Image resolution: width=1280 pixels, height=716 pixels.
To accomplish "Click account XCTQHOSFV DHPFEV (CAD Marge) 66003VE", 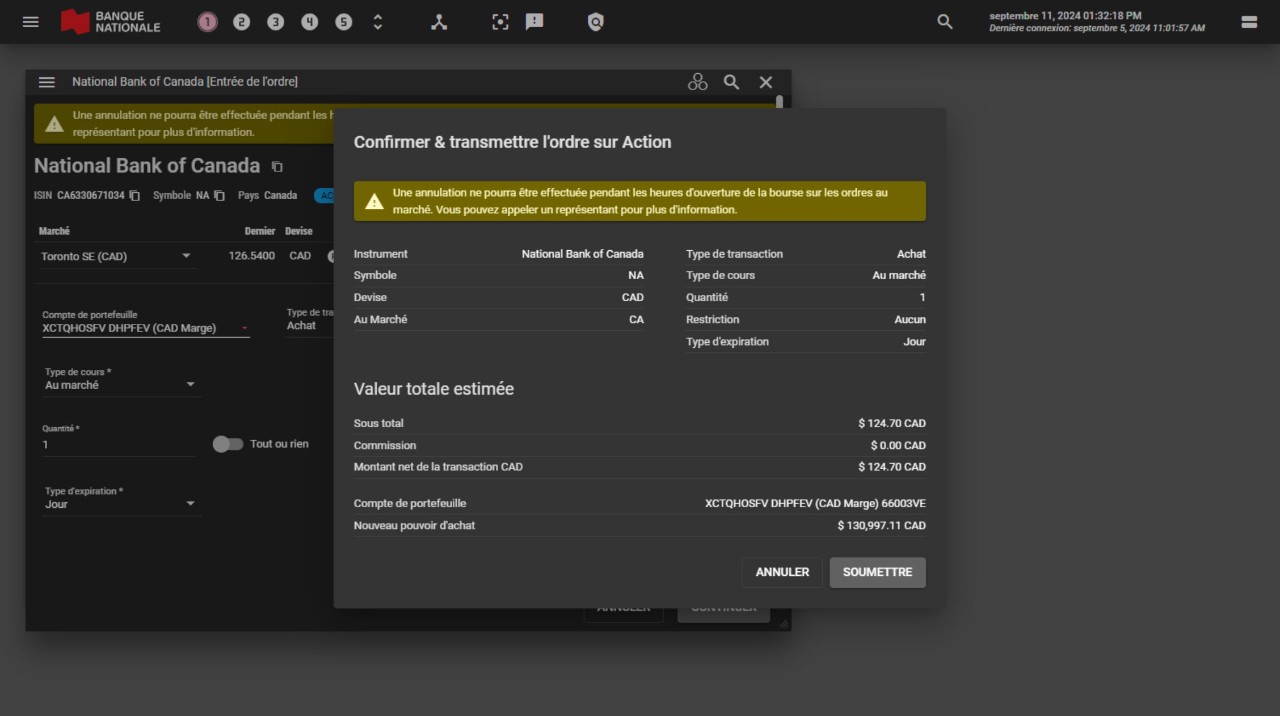I will [815, 503].
